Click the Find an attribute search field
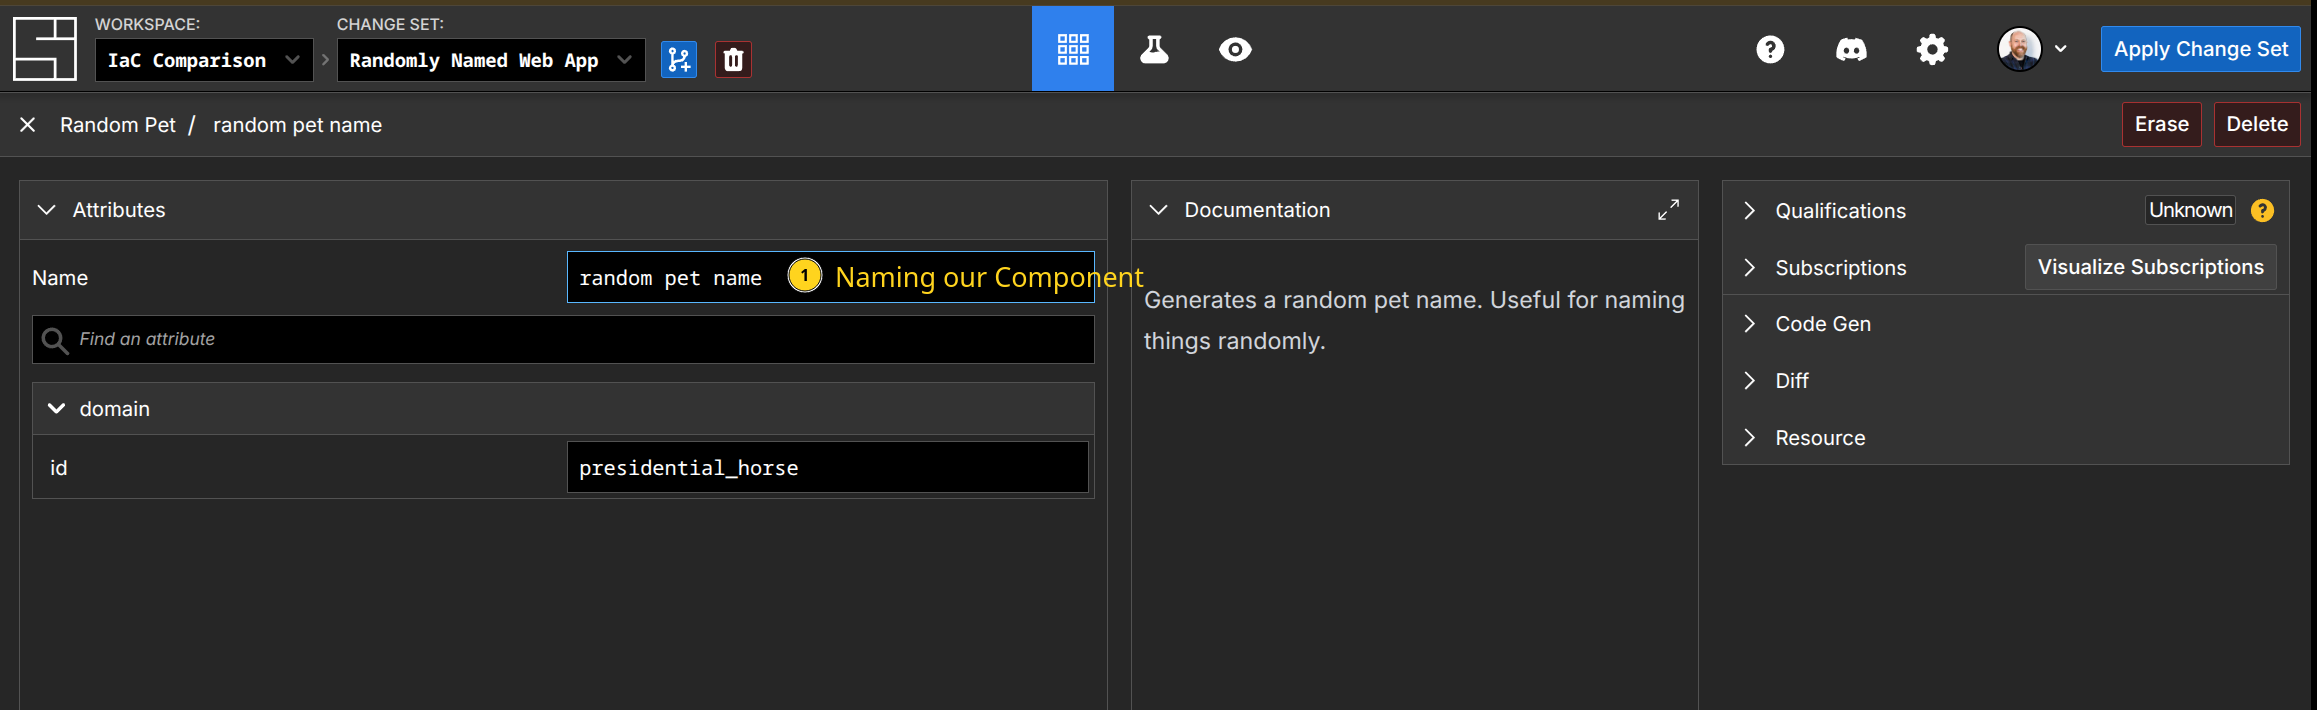Image resolution: width=2317 pixels, height=710 pixels. tap(580, 340)
